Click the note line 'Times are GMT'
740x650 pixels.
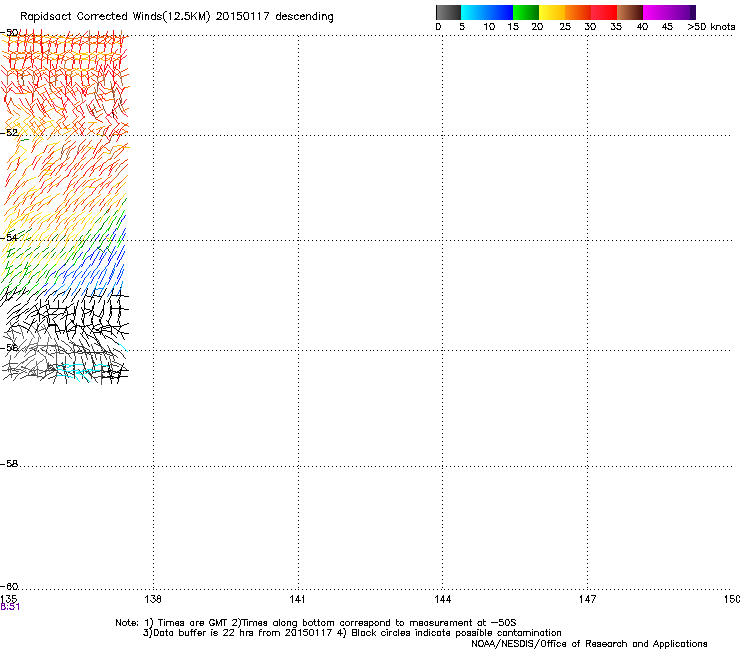192,623
